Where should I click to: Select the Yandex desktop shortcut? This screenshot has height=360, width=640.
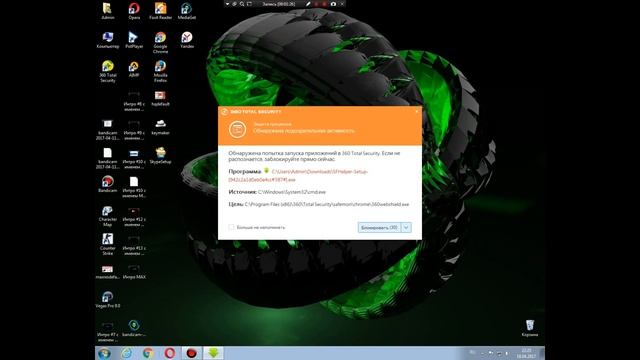point(187,40)
